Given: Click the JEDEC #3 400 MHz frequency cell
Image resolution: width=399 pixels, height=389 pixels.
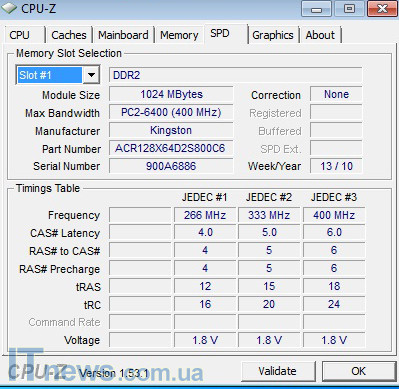Looking at the screenshot, I should pos(334,215).
